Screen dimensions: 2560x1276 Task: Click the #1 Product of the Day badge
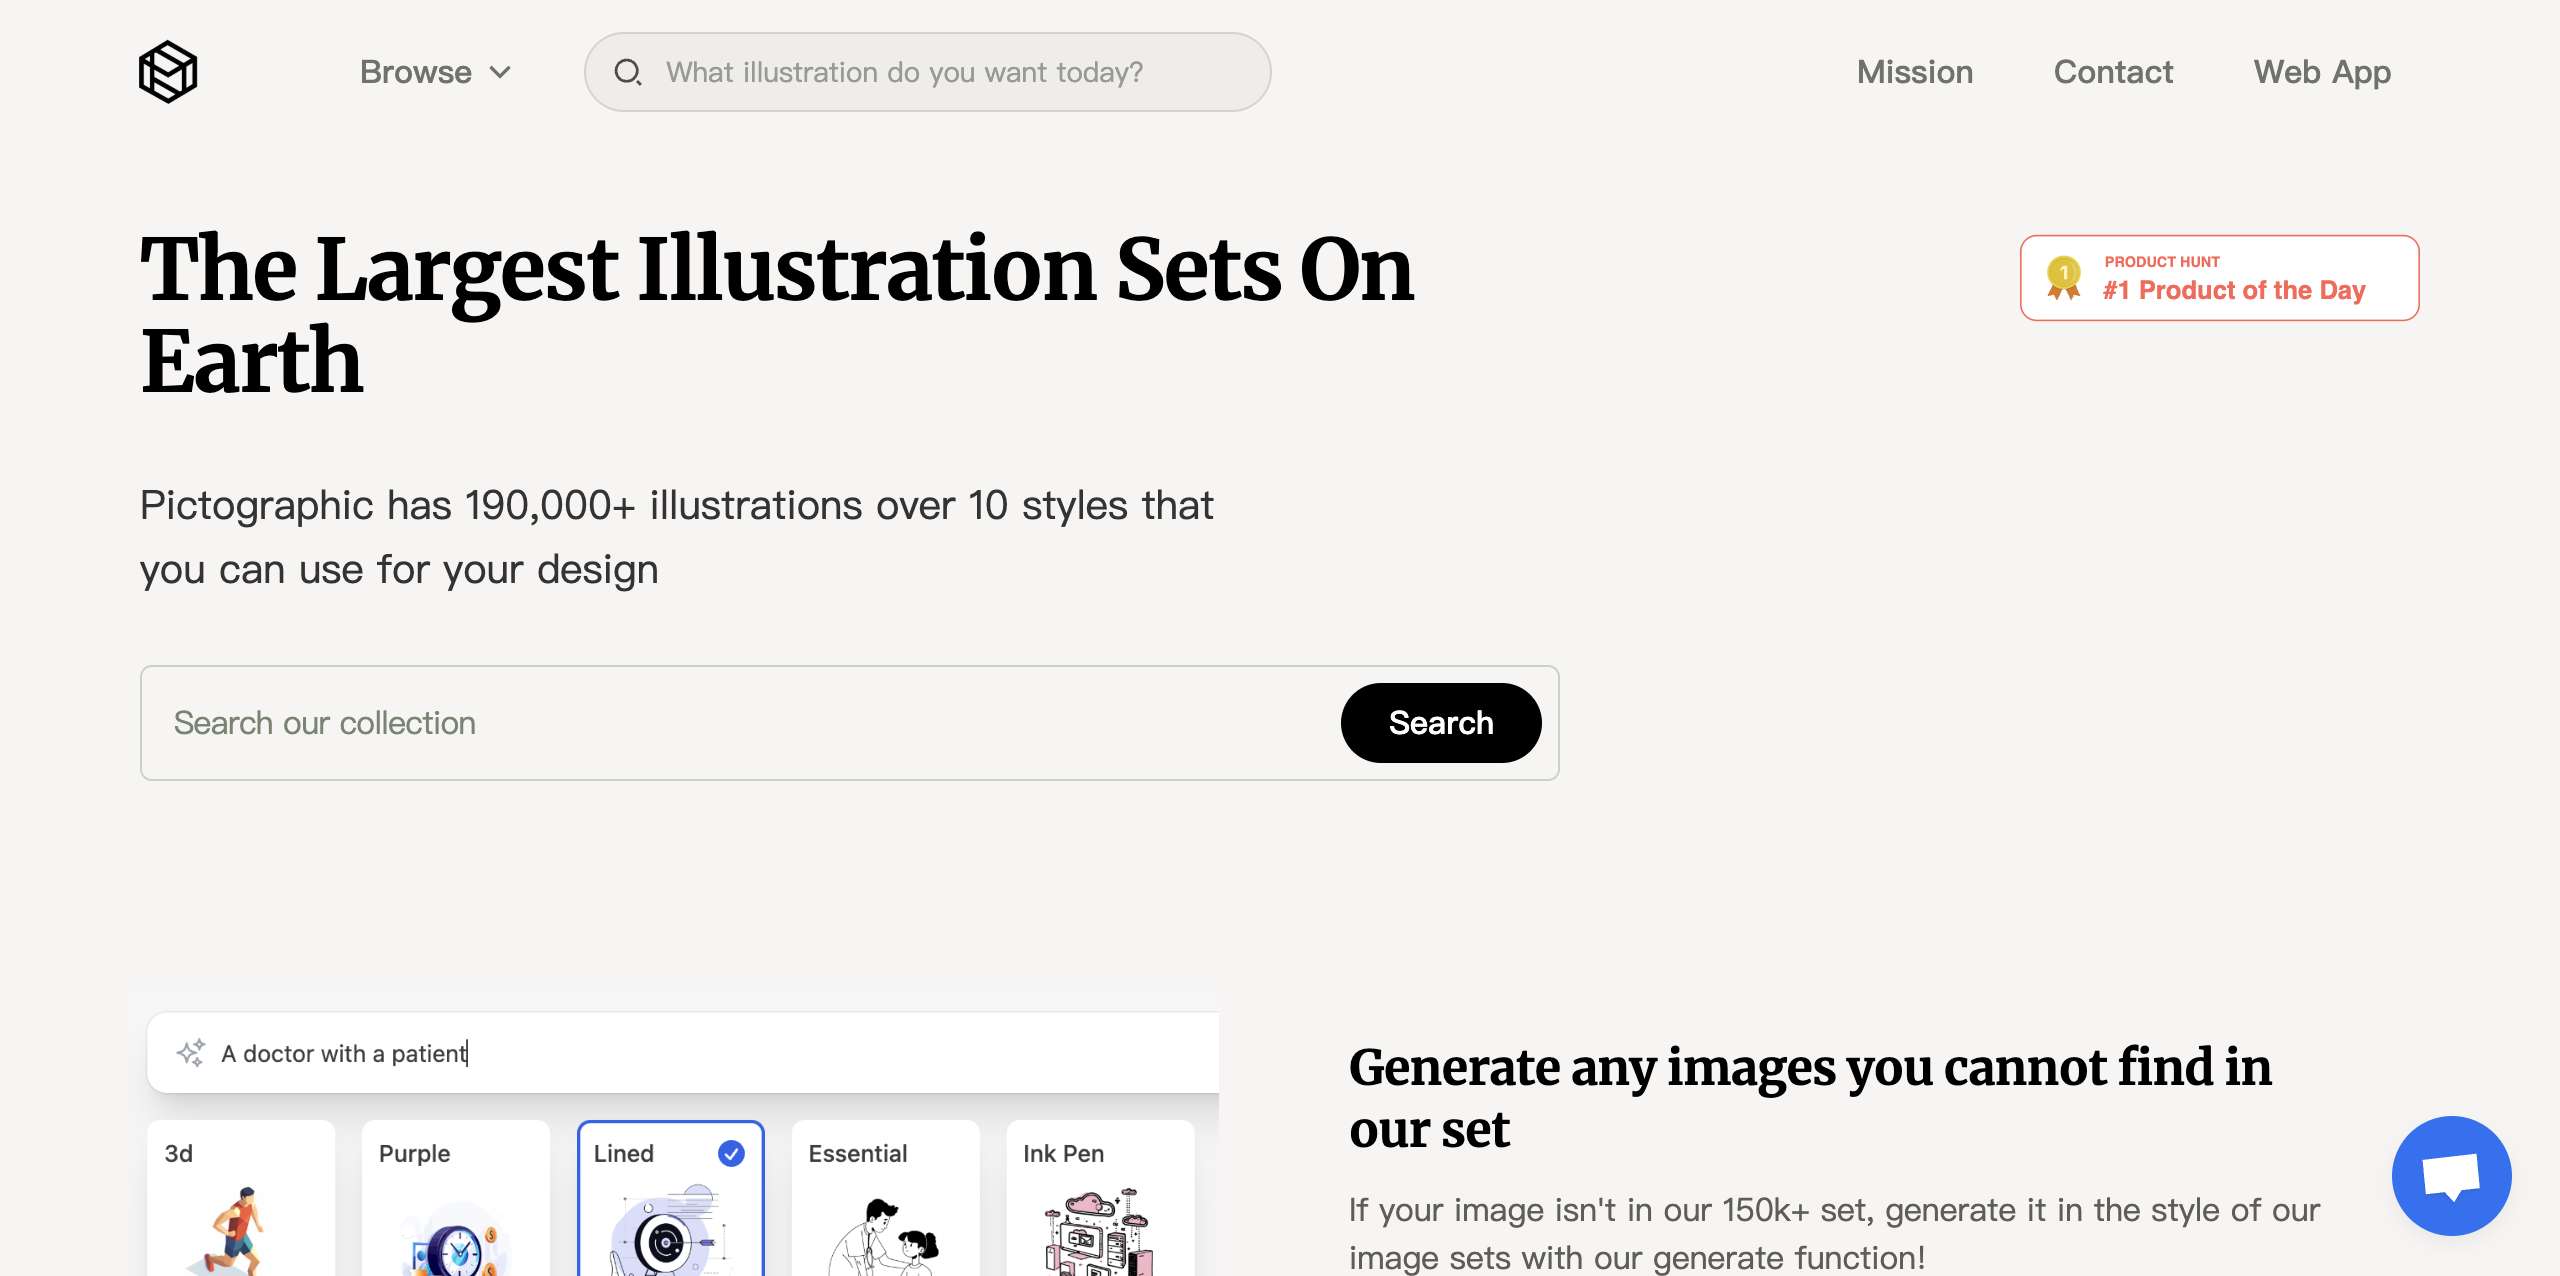coord(2233,289)
